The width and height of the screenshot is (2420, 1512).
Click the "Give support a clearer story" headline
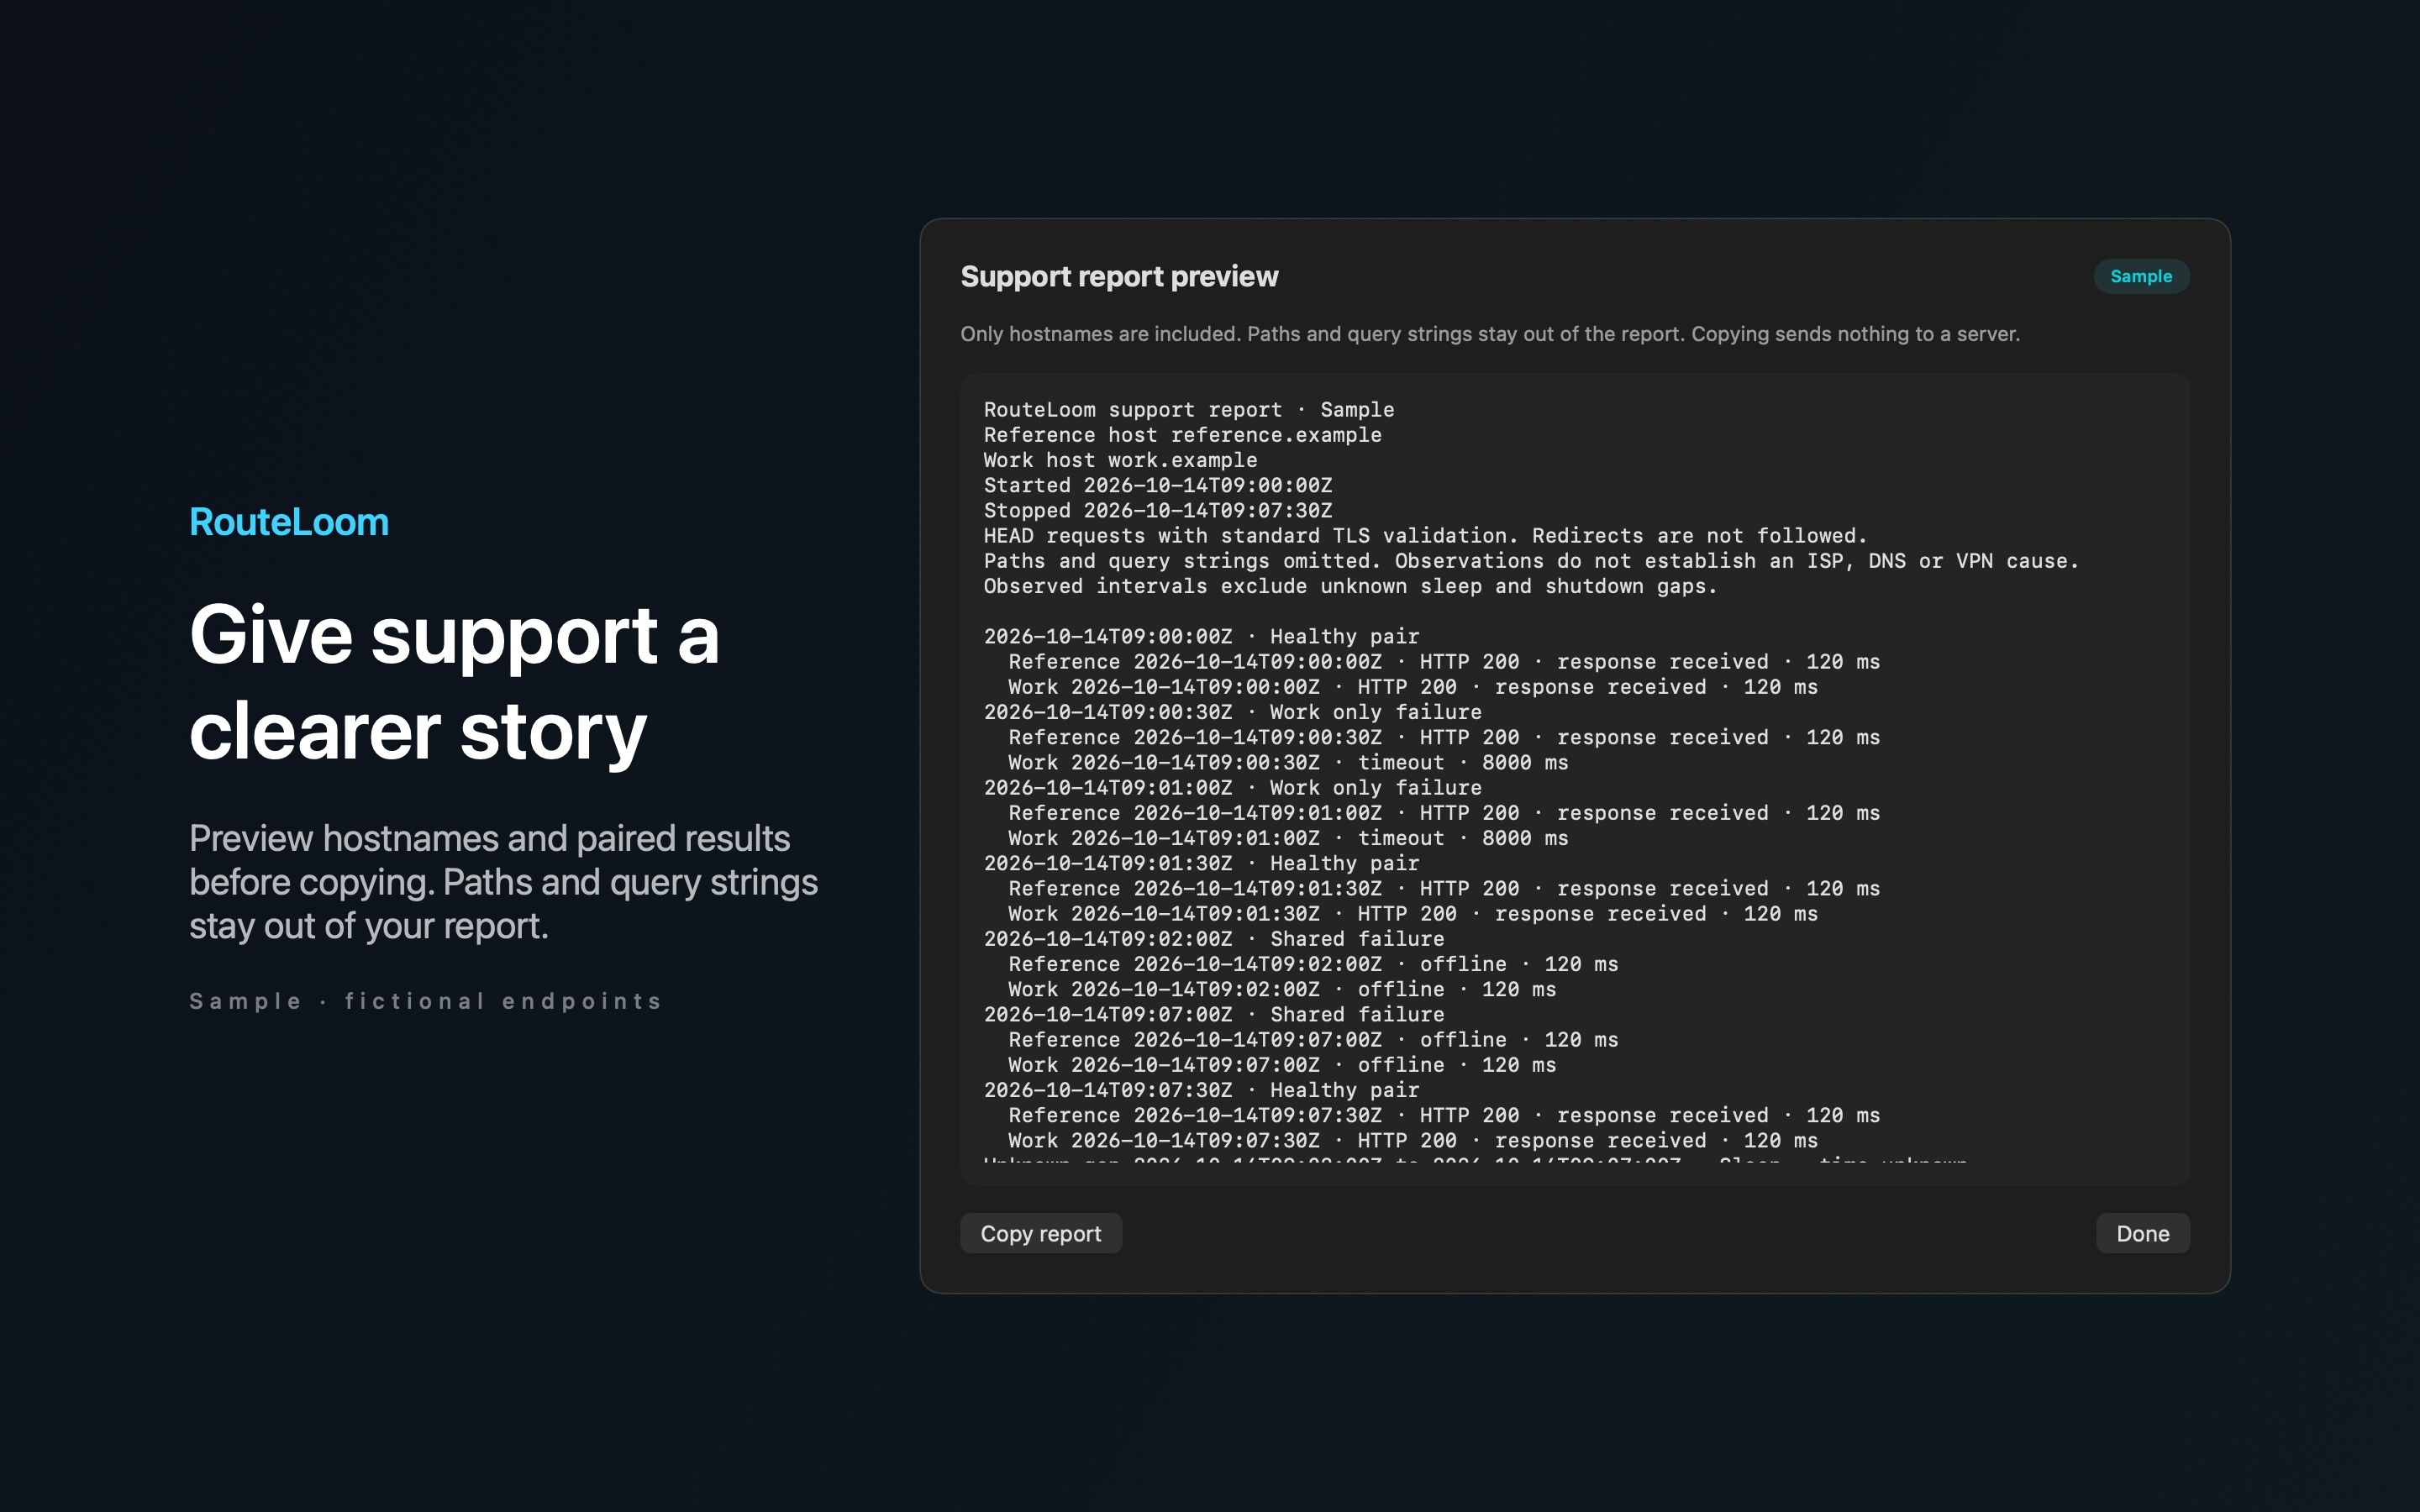[454, 683]
